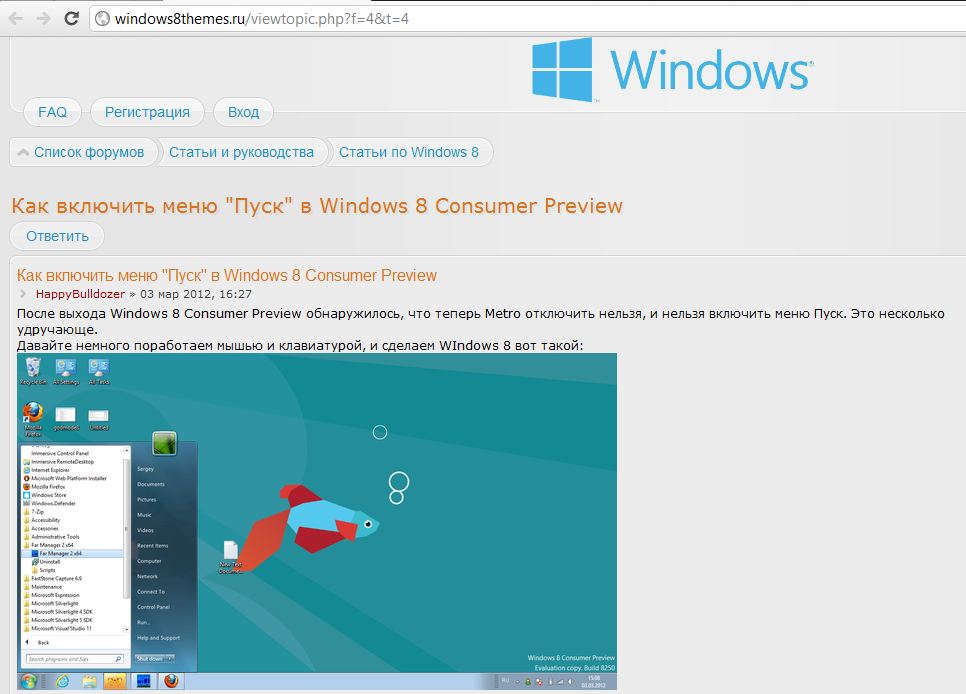Open the Статьи и руководства breadcrumb
This screenshot has width=966, height=694.
241,153
